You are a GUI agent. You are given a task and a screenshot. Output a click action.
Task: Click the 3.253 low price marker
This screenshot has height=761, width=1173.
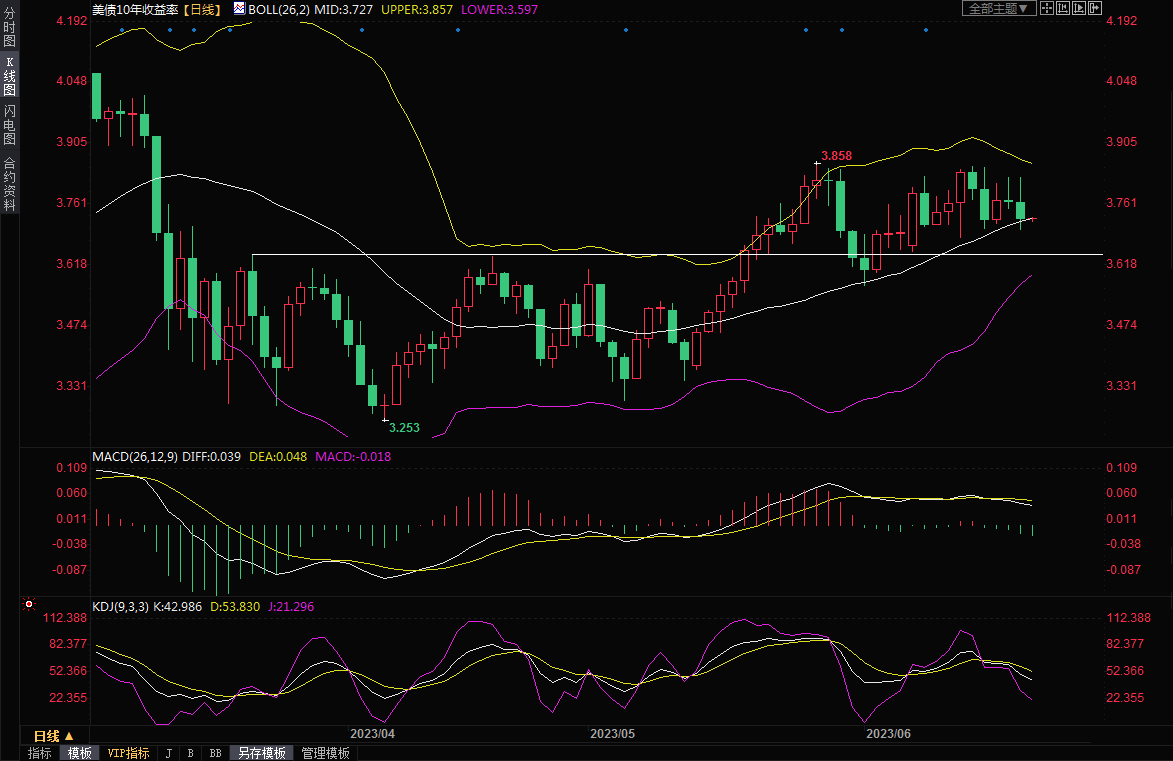(x=404, y=428)
